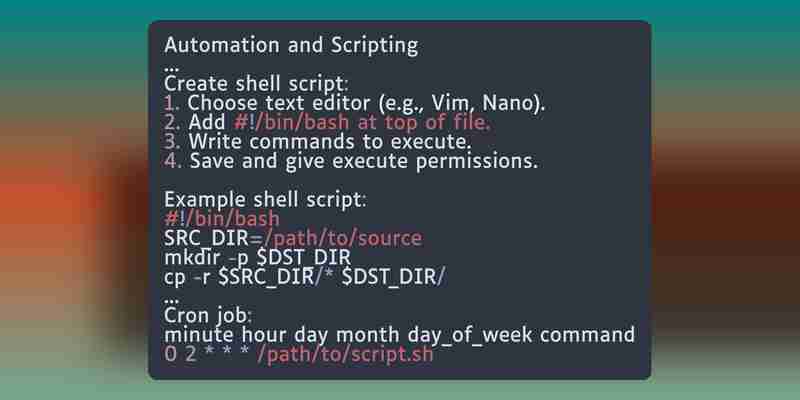The height and width of the screenshot is (400, 800).
Task: Click the 'Create shell script:' line
Action: pos(257,84)
